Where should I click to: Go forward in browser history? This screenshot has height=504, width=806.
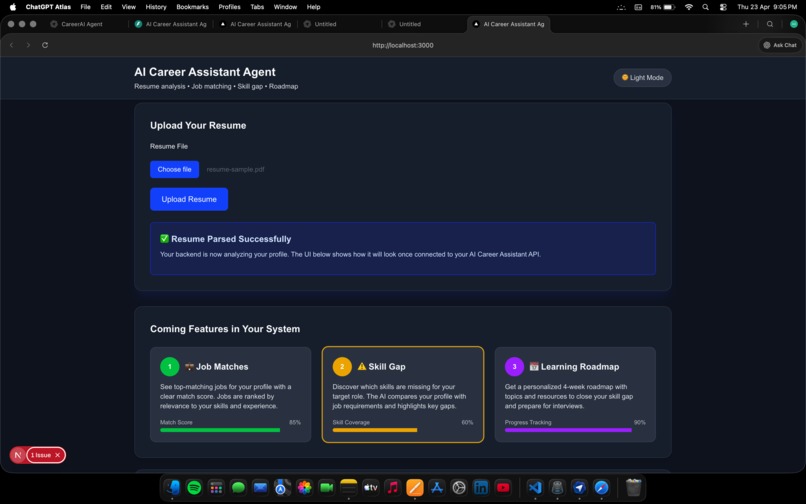(x=28, y=45)
